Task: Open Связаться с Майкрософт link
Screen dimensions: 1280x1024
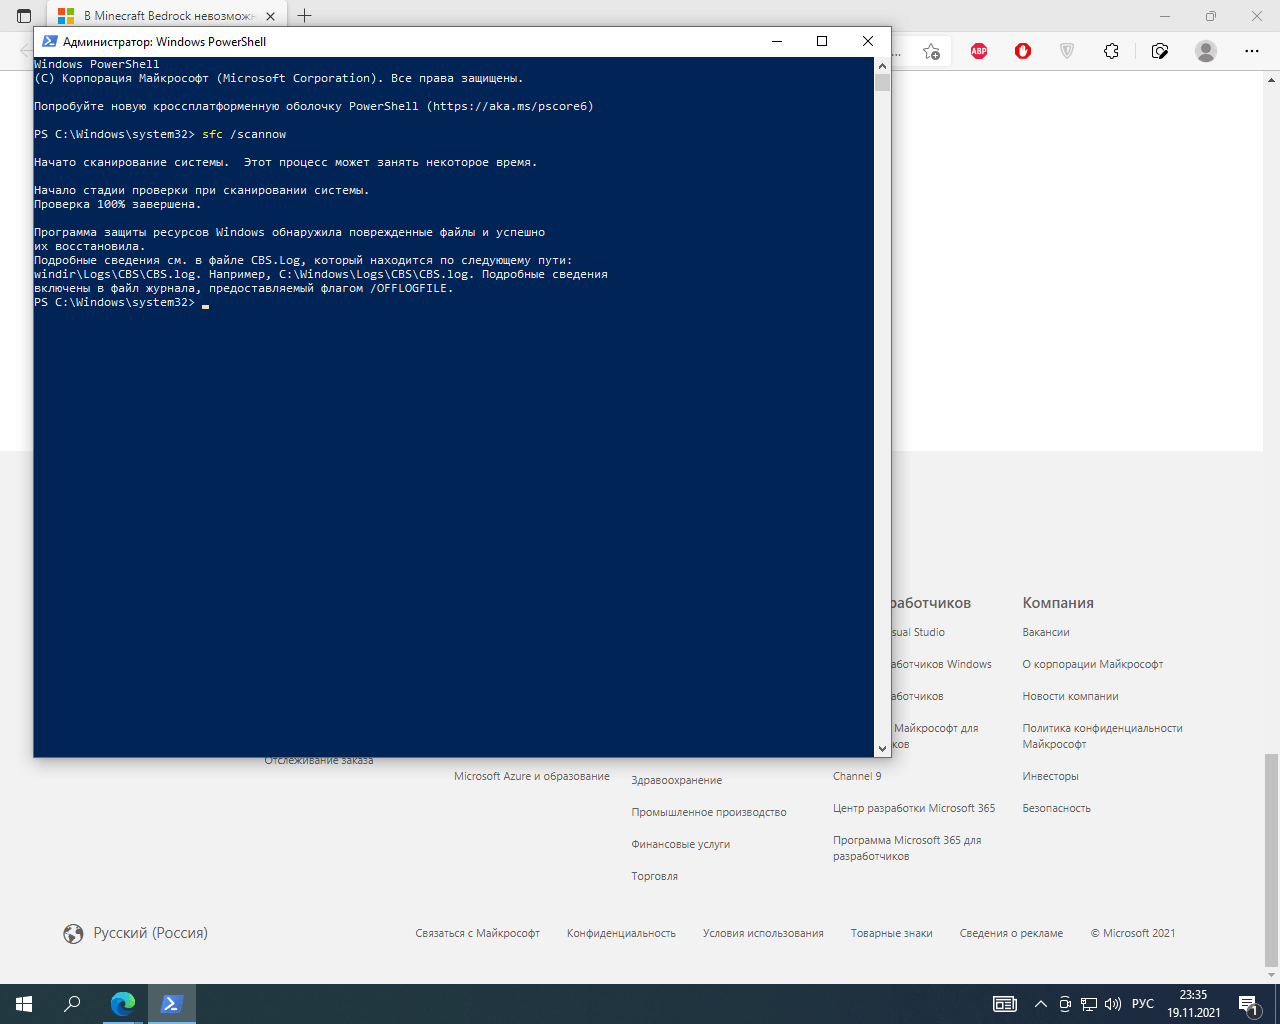Action: click(477, 933)
